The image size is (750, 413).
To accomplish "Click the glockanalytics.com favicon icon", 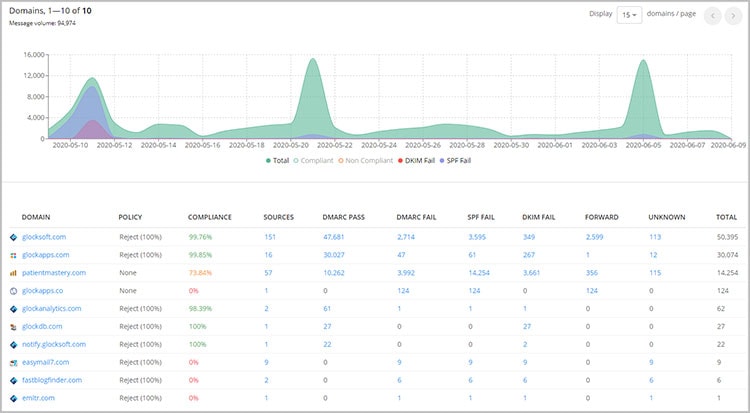I will (13, 309).
